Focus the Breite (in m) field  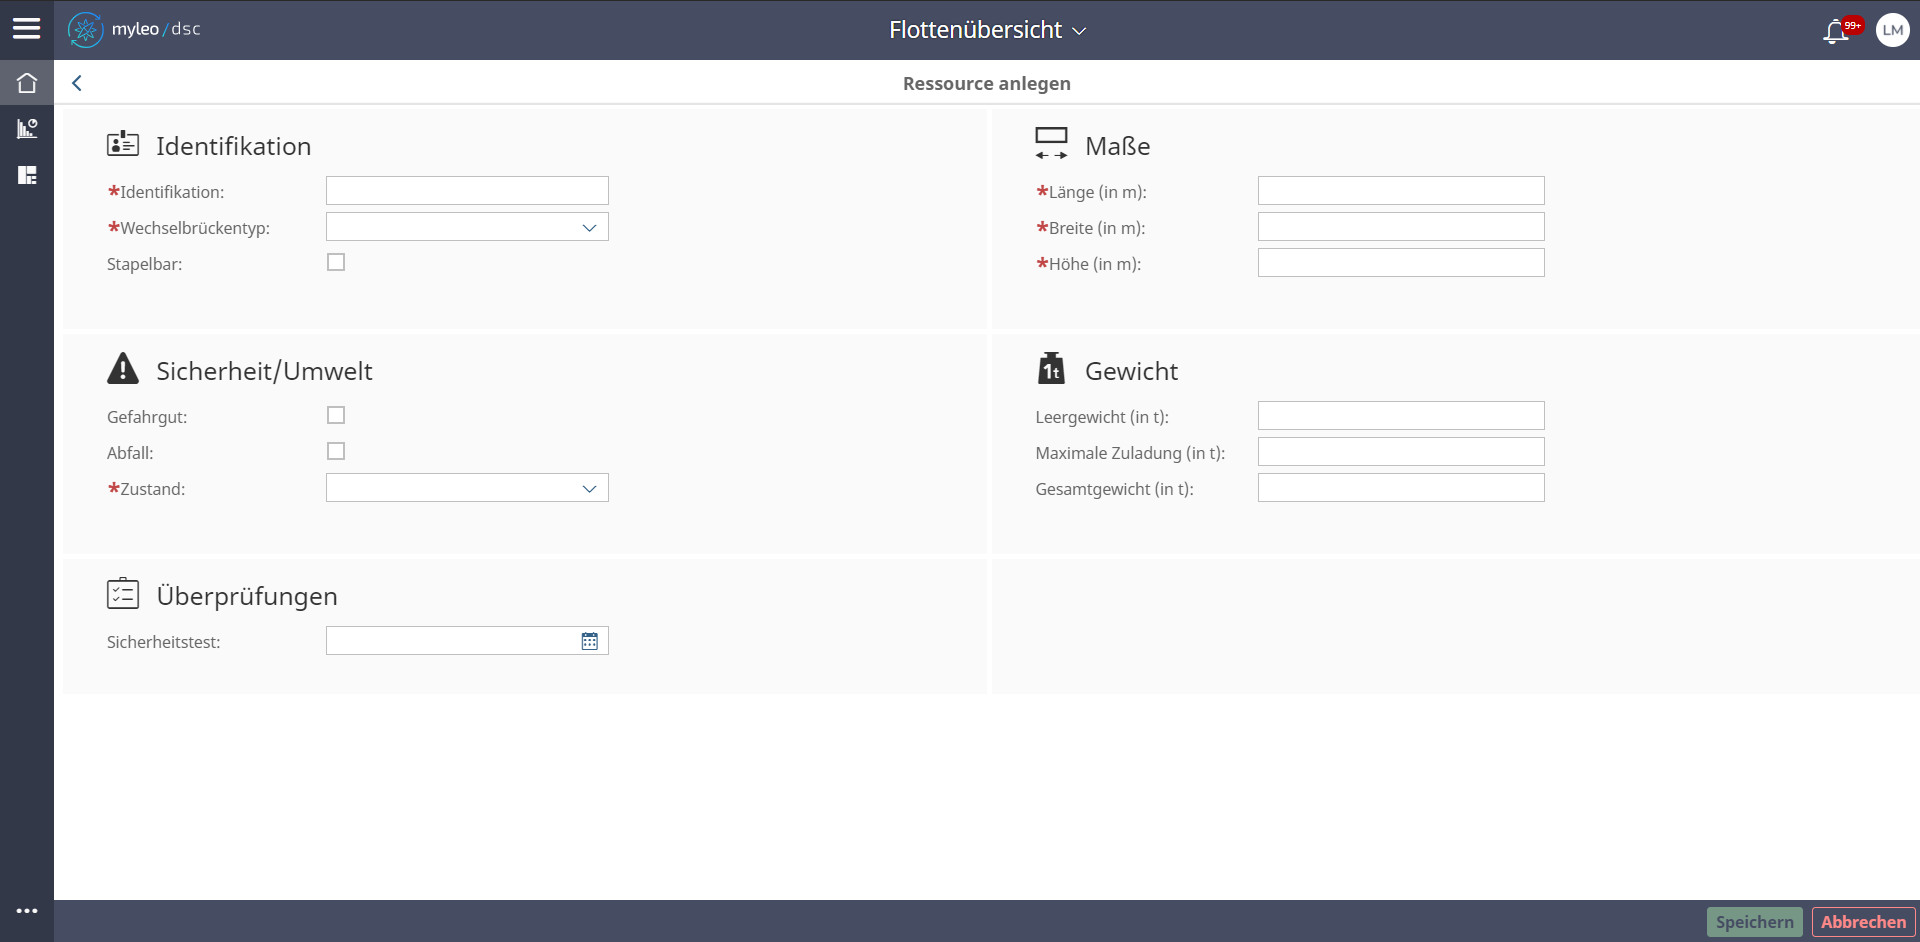pyautogui.click(x=1401, y=227)
